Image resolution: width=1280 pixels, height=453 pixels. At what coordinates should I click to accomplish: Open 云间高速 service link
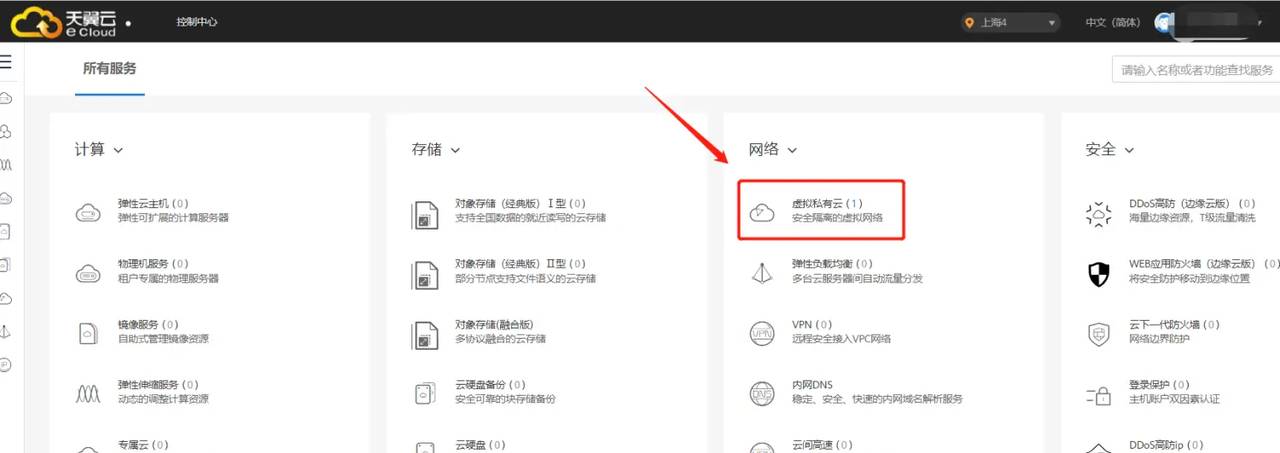pos(822,444)
